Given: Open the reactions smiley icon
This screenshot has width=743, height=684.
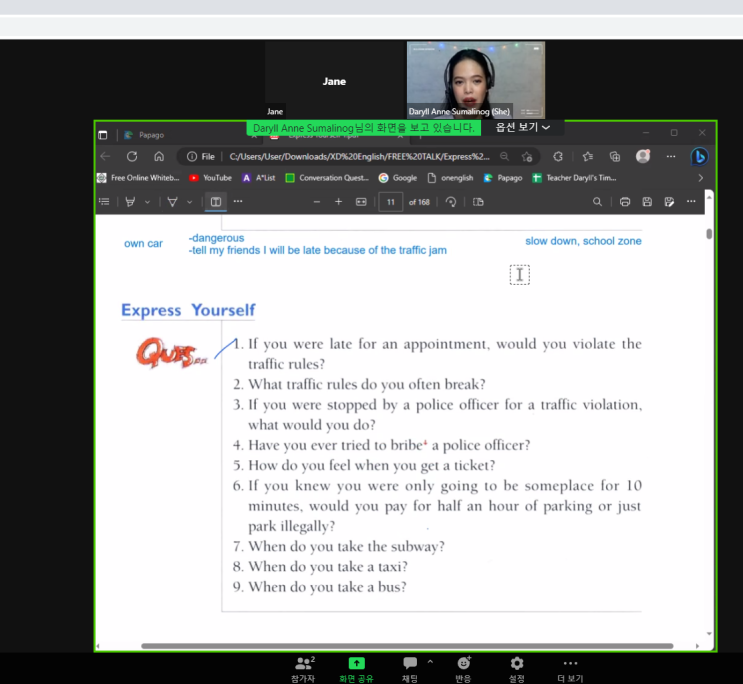Looking at the screenshot, I should [463, 663].
